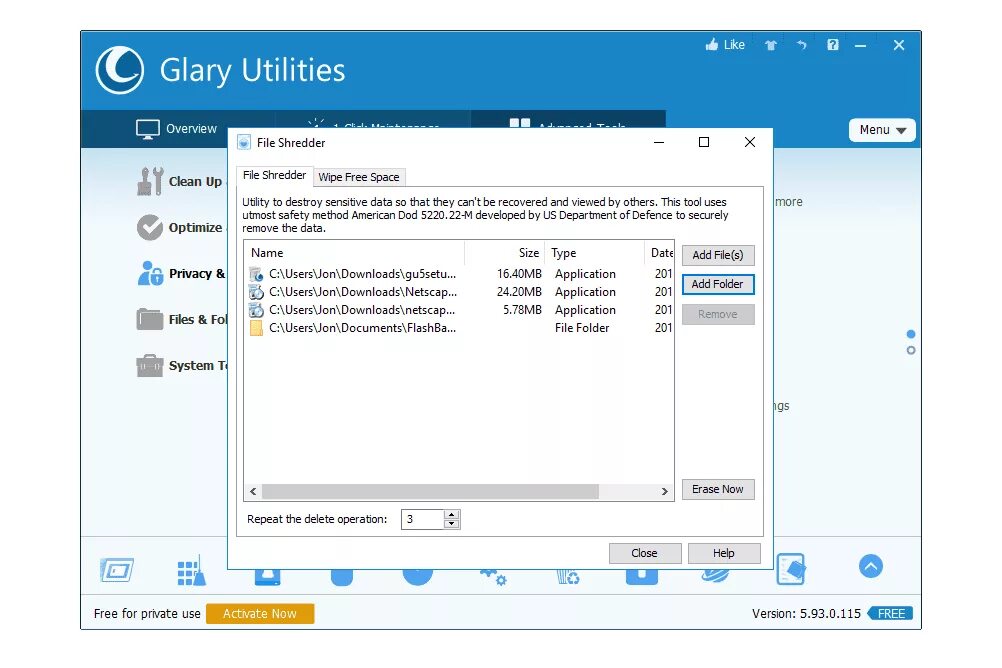This screenshot has height=668, width=1002.
Task: Select the Downloads\Netscap... 24.20MB row
Action: [x=459, y=292]
